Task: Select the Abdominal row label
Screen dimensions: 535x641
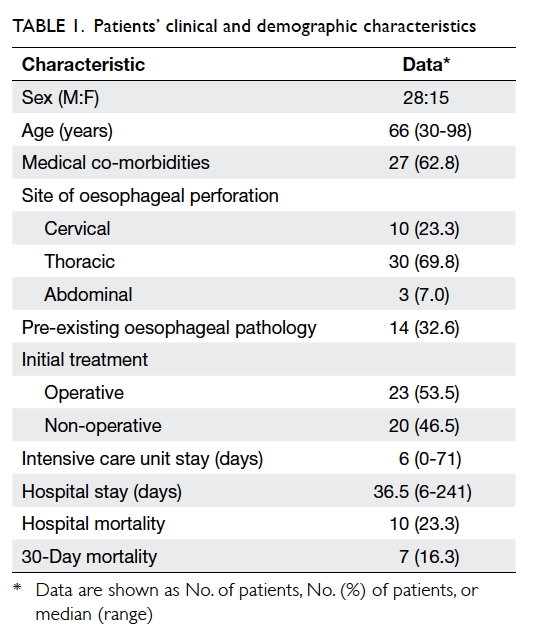Action: [88, 294]
